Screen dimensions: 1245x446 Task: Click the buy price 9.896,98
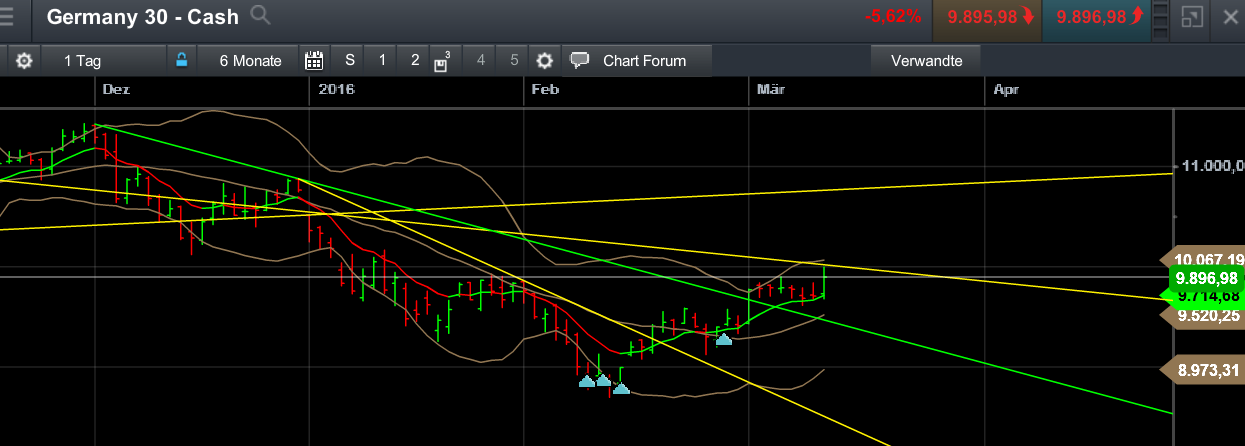coord(1098,17)
